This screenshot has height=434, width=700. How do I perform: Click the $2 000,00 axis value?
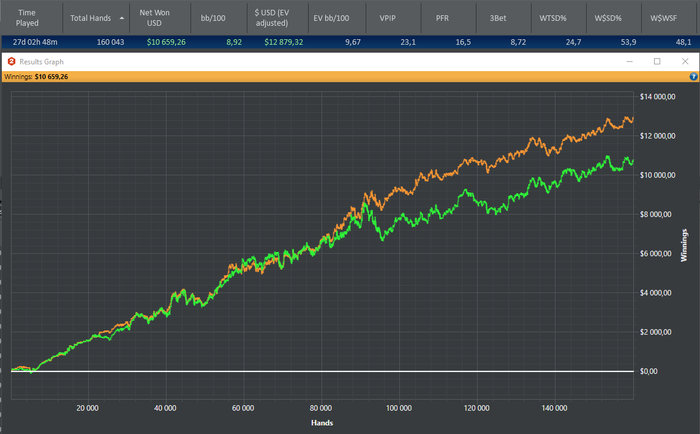[655, 332]
